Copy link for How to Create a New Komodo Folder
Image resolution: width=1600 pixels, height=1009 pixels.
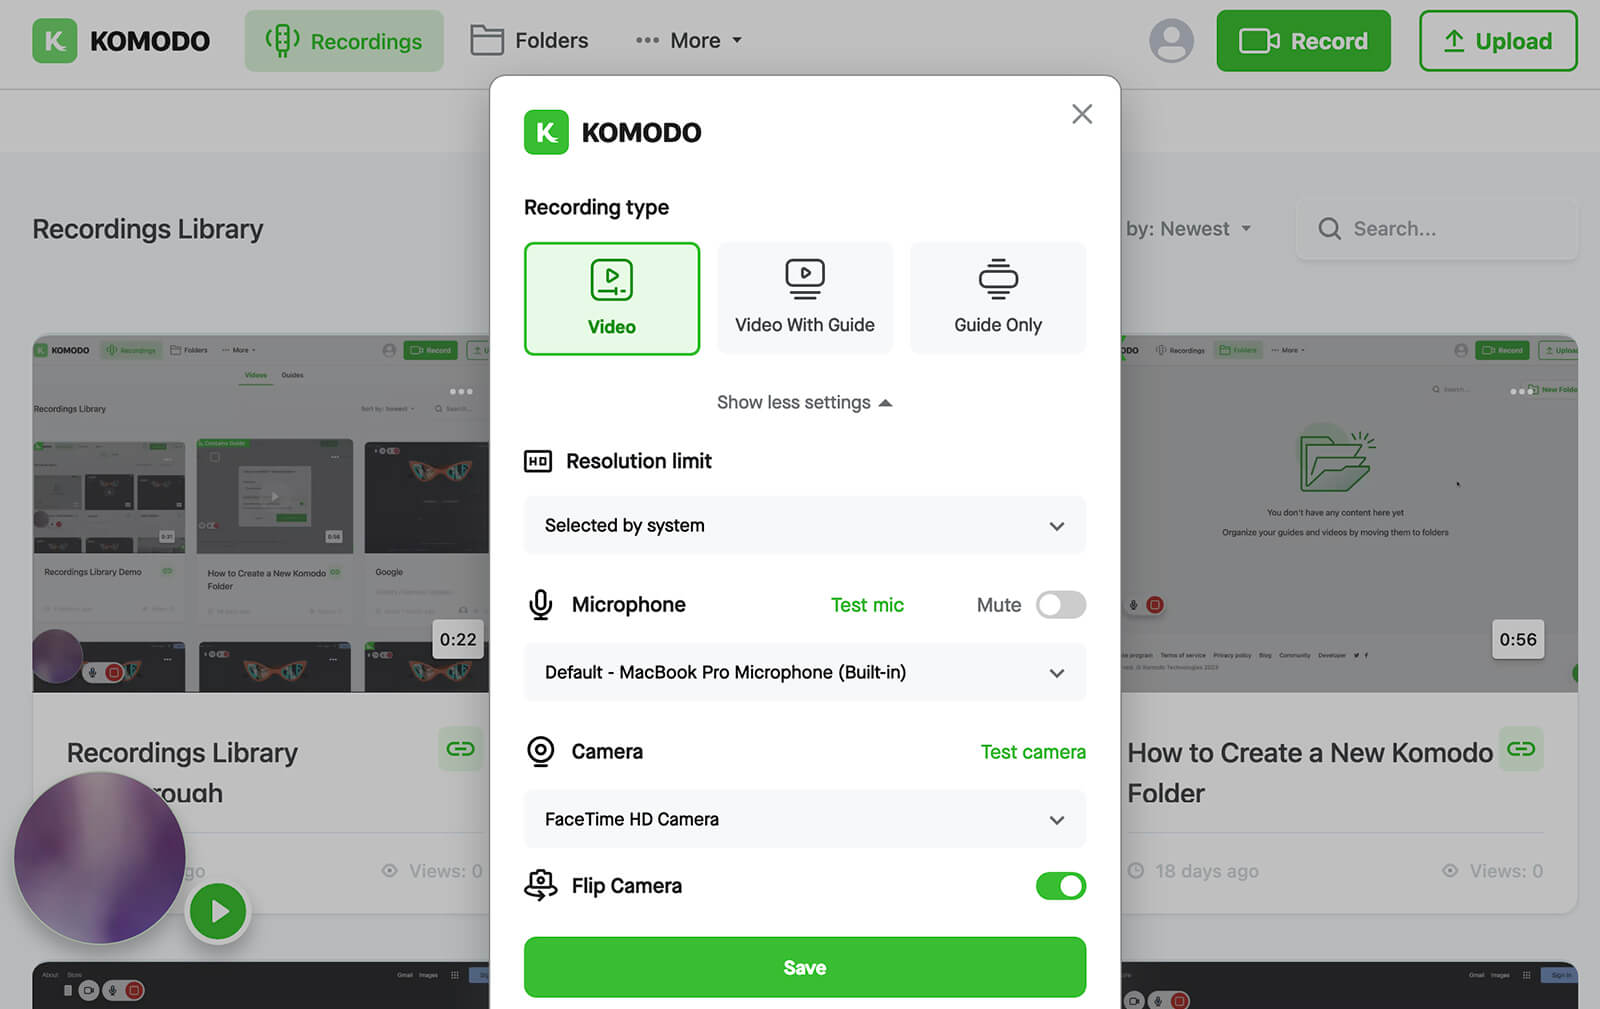(x=1521, y=749)
